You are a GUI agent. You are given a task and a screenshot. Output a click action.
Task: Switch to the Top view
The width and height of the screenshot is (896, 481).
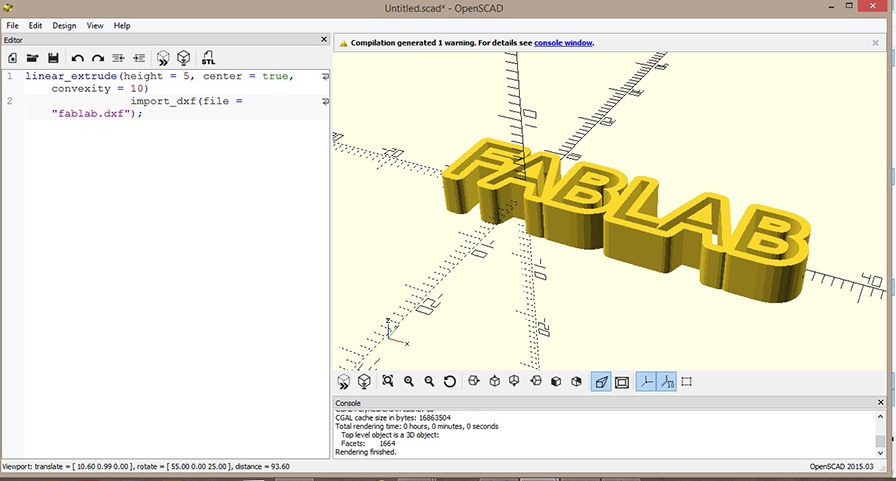494,381
